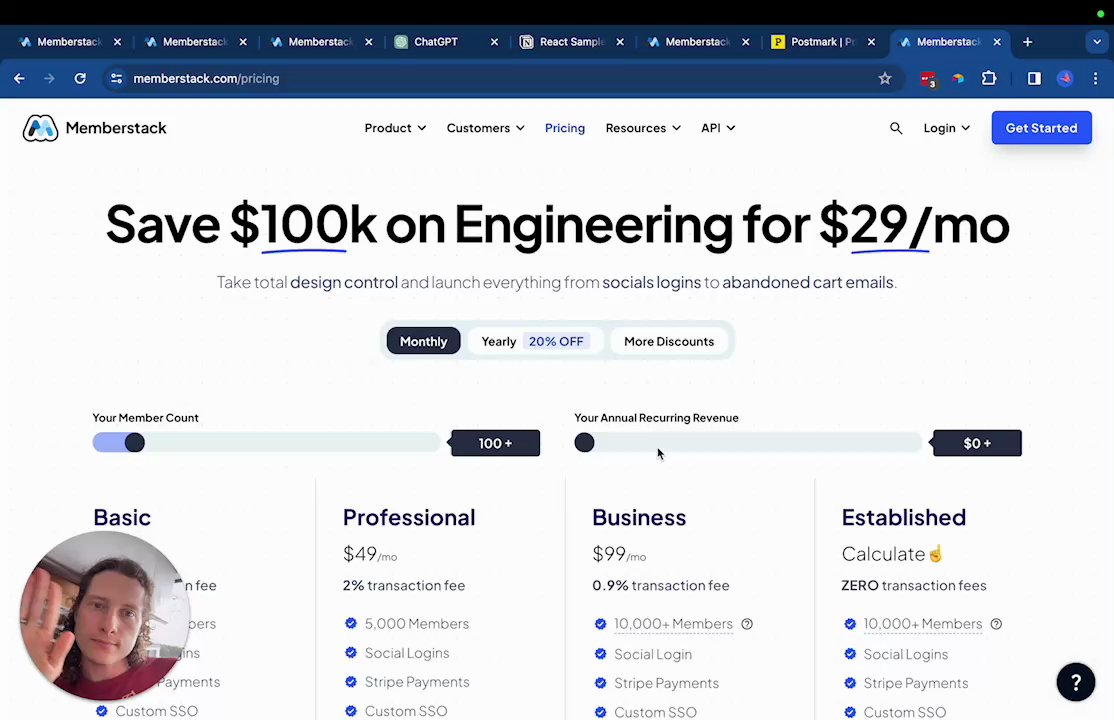Click the Business plan heading
1114x720 pixels.
click(639, 517)
